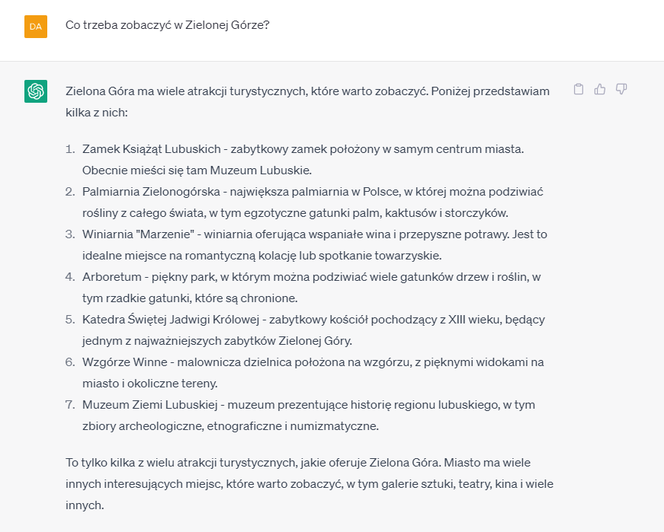Click the text "Wzgórze Winne"

pyautogui.click(x=125, y=362)
